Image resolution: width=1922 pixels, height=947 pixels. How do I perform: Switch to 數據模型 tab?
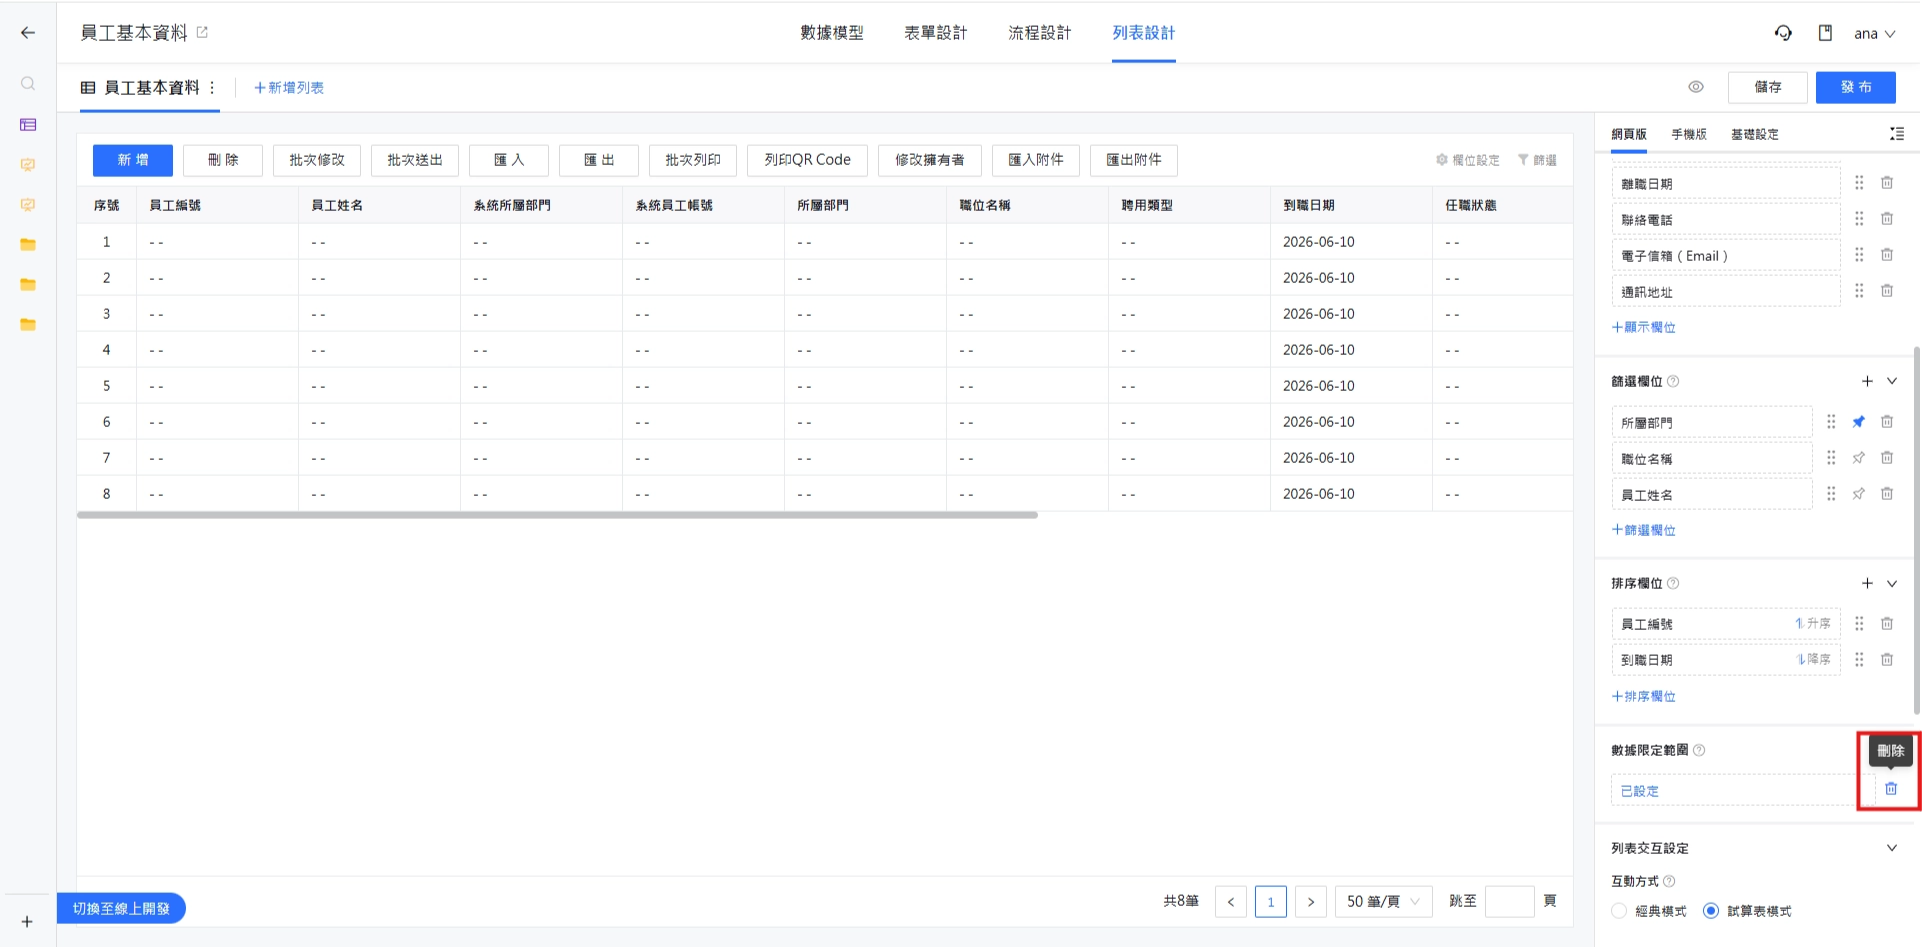pos(832,33)
